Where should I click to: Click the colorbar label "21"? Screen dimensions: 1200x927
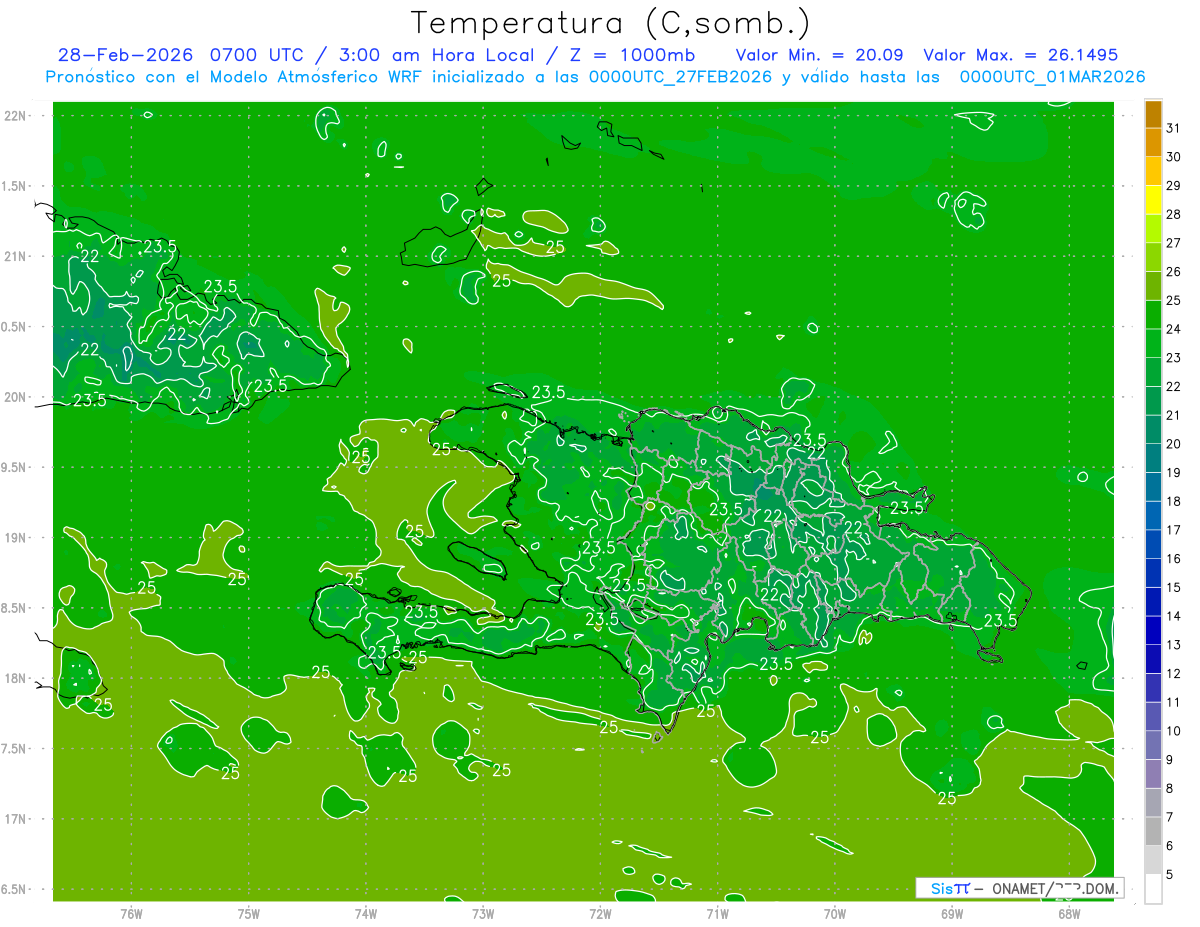tap(1174, 415)
